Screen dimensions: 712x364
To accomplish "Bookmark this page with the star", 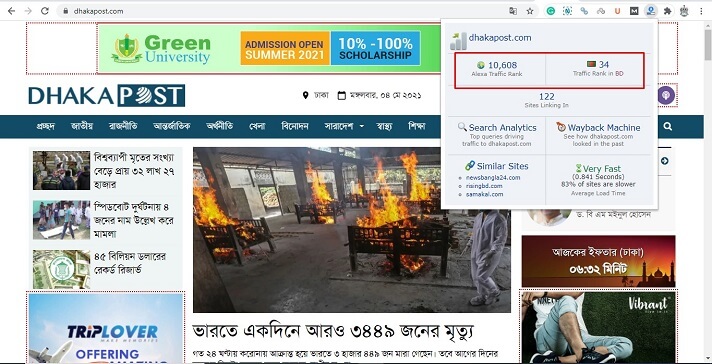I will 530,11.
